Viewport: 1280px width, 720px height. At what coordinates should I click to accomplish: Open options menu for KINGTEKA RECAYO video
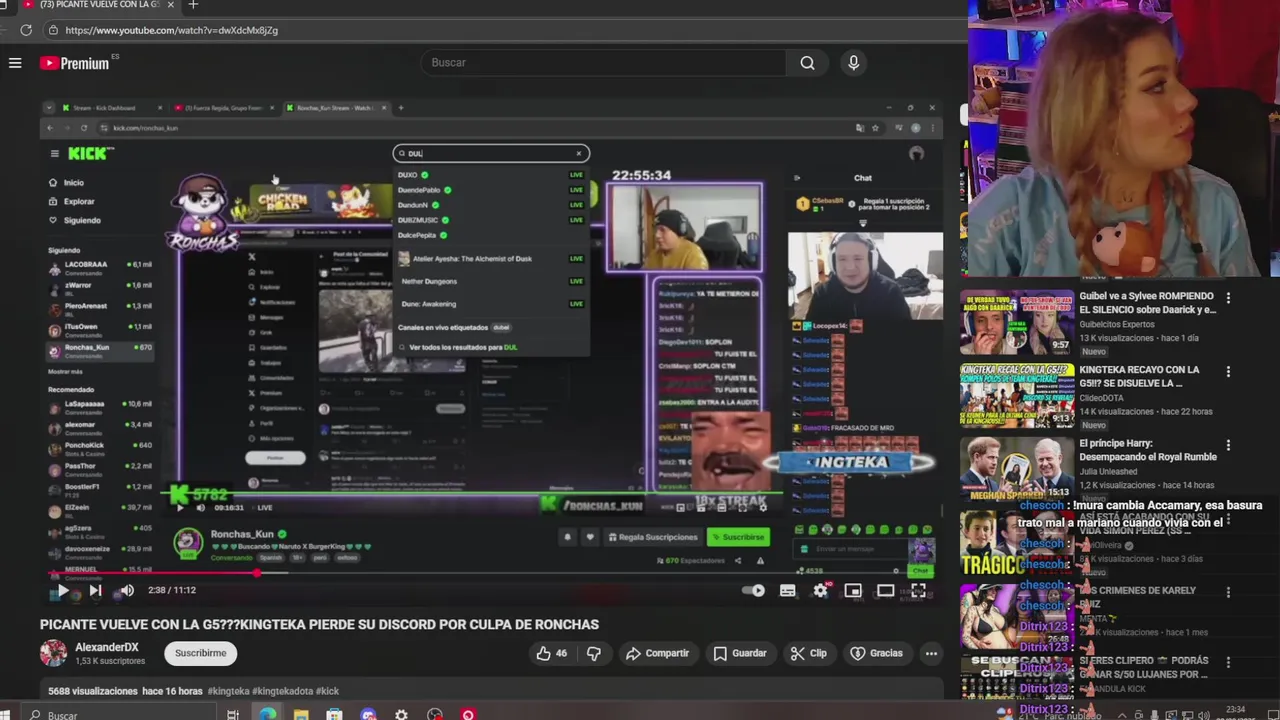tap(1228, 371)
